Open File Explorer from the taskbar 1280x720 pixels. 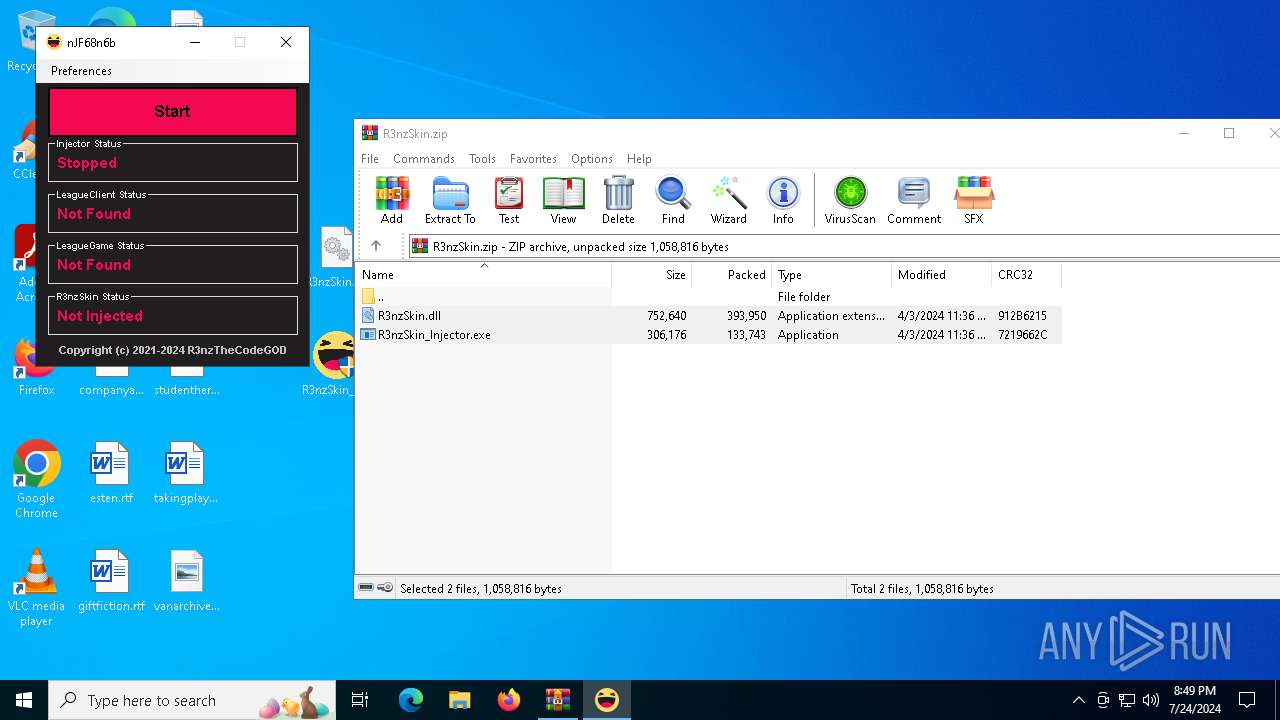click(x=460, y=700)
